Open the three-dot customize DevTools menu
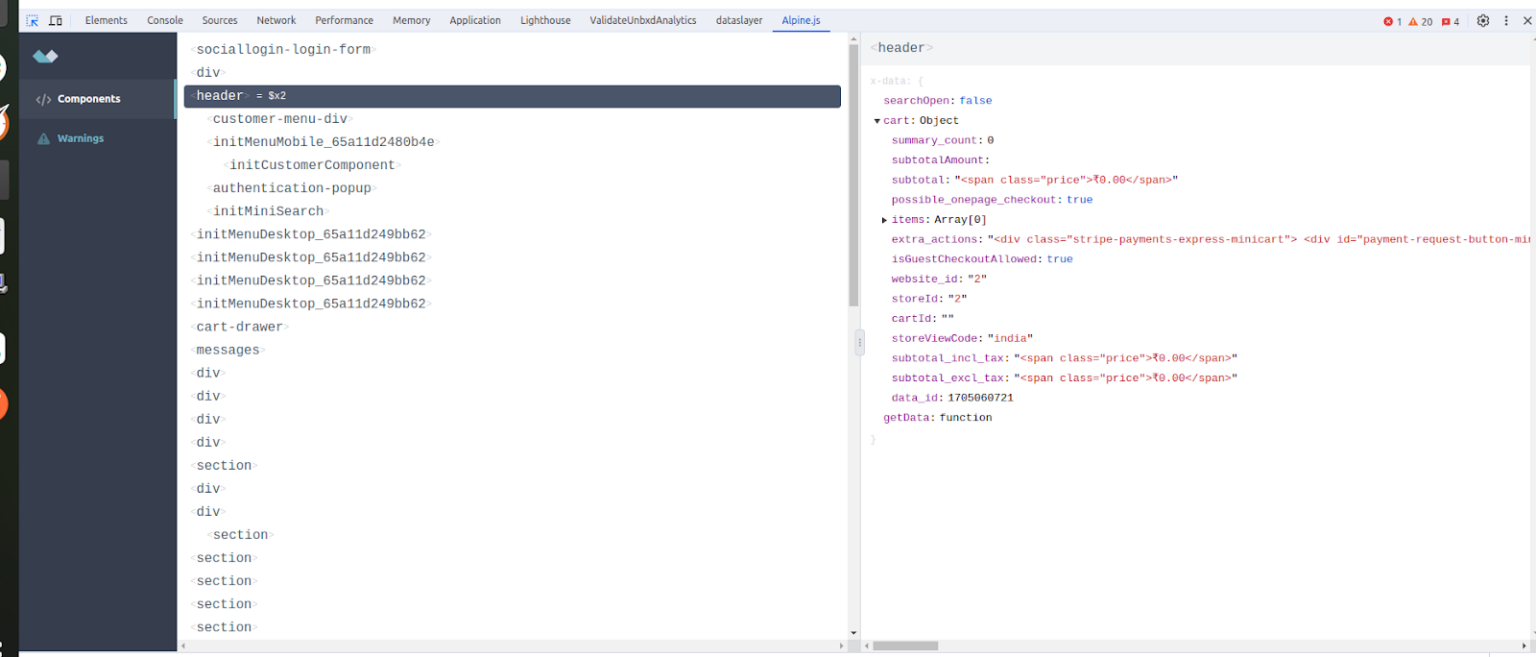1536x657 pixels. coord(1505,19)
